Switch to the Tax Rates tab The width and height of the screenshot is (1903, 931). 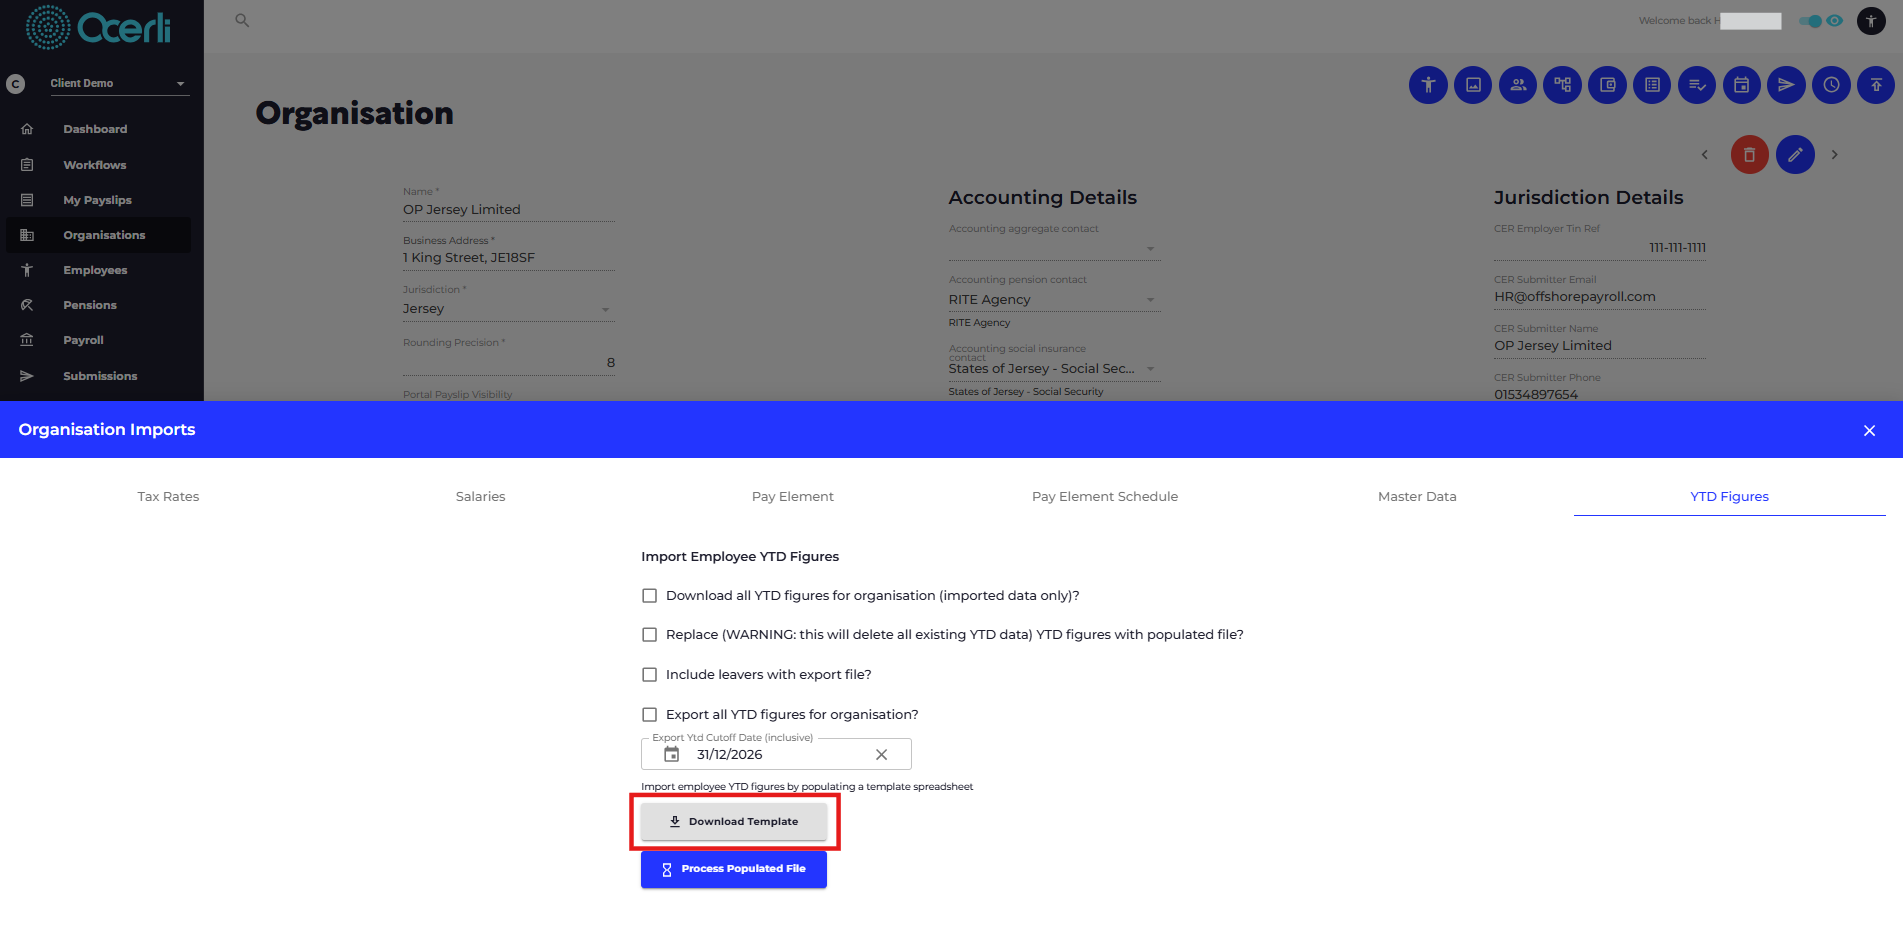point(168,497)
